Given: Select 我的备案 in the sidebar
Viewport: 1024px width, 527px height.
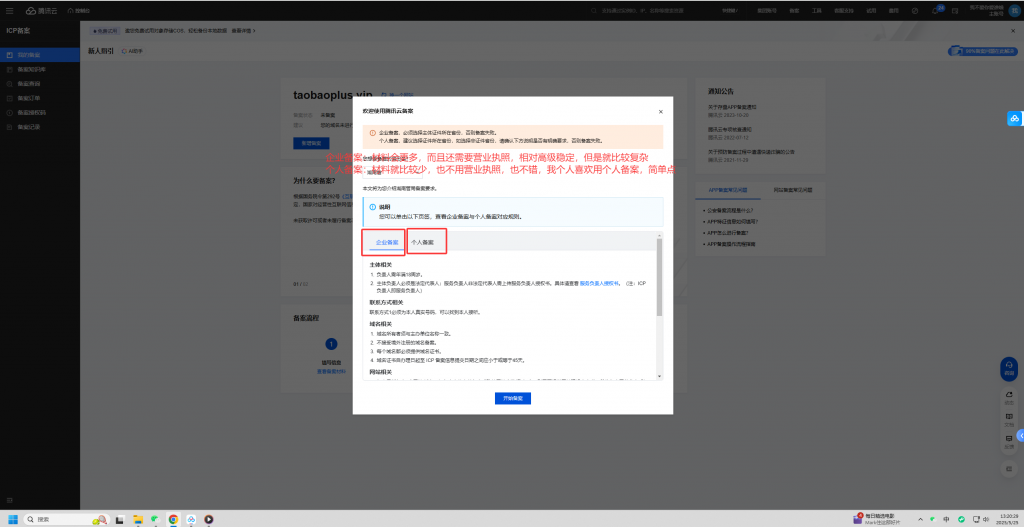Looking at the screenshot, I should [40, 56].
